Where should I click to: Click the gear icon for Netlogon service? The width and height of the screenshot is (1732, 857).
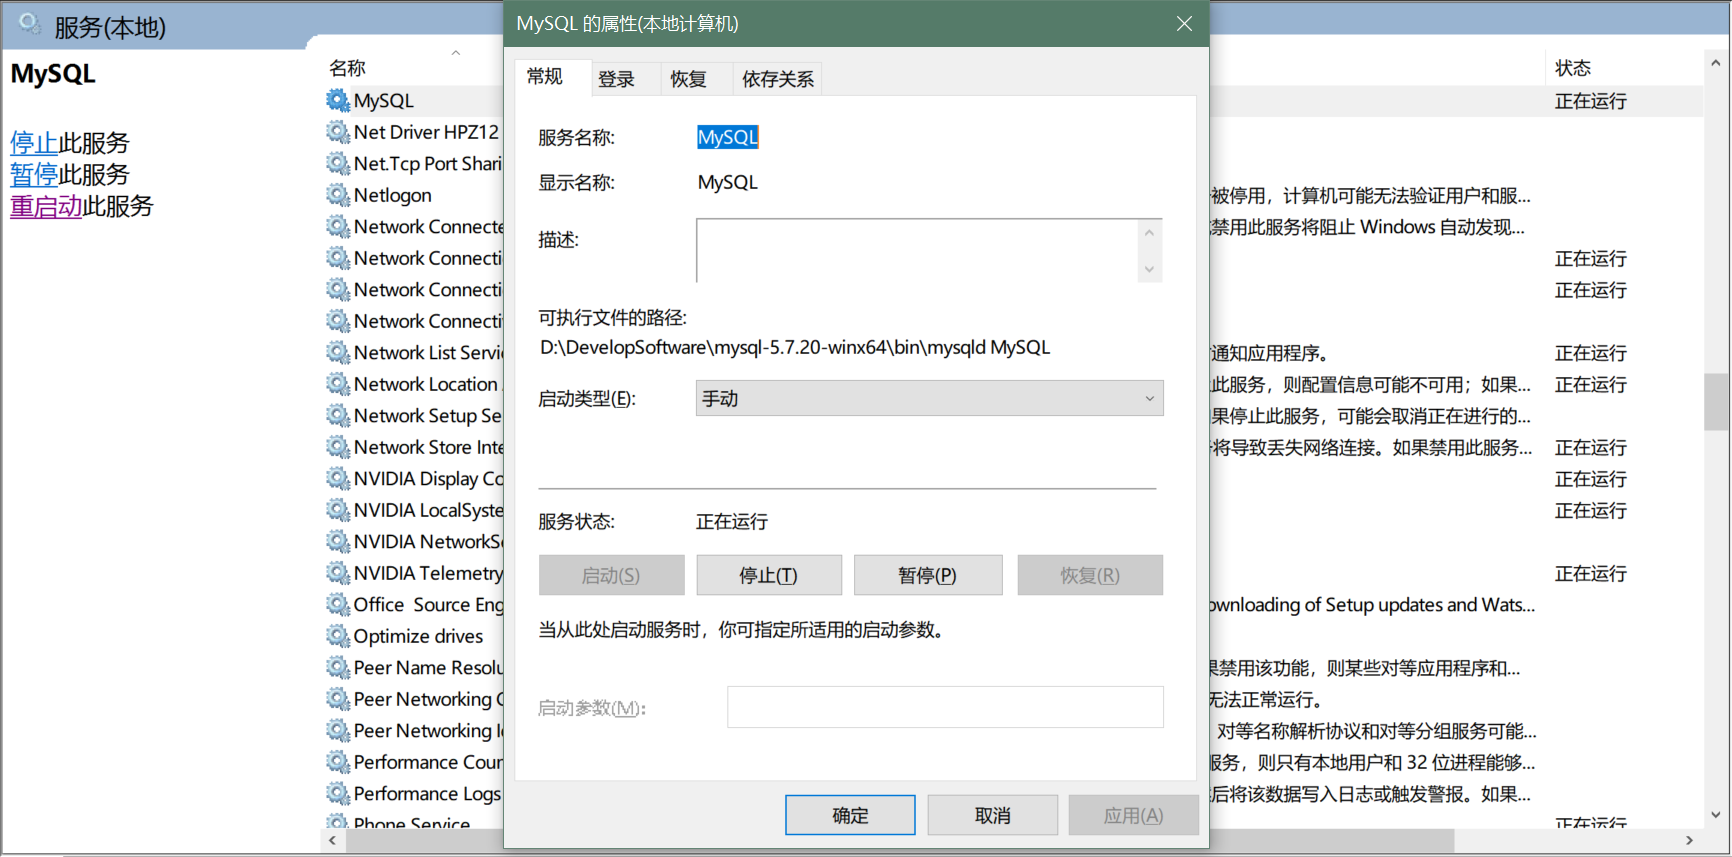point(338,194)
